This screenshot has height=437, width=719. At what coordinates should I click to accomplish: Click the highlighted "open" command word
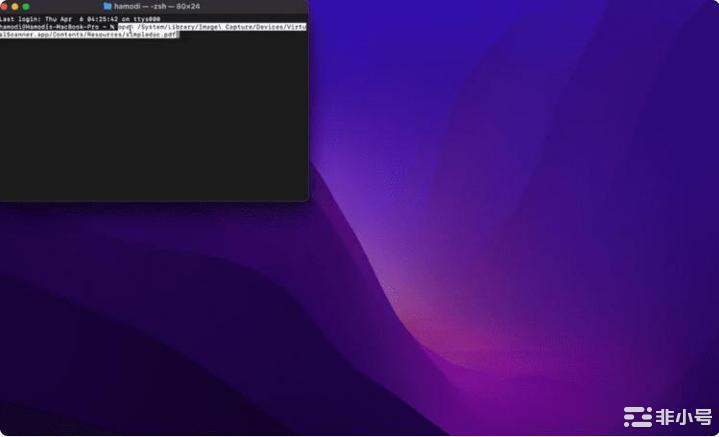point(125,26)
